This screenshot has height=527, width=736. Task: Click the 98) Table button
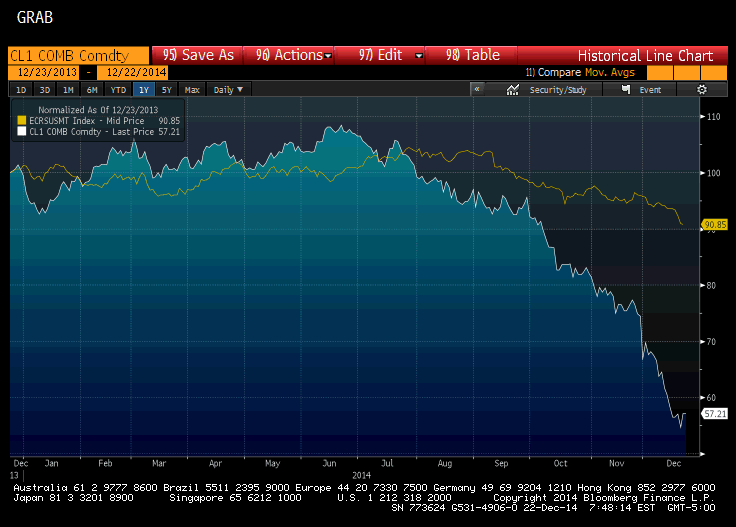tap(472, 55)
